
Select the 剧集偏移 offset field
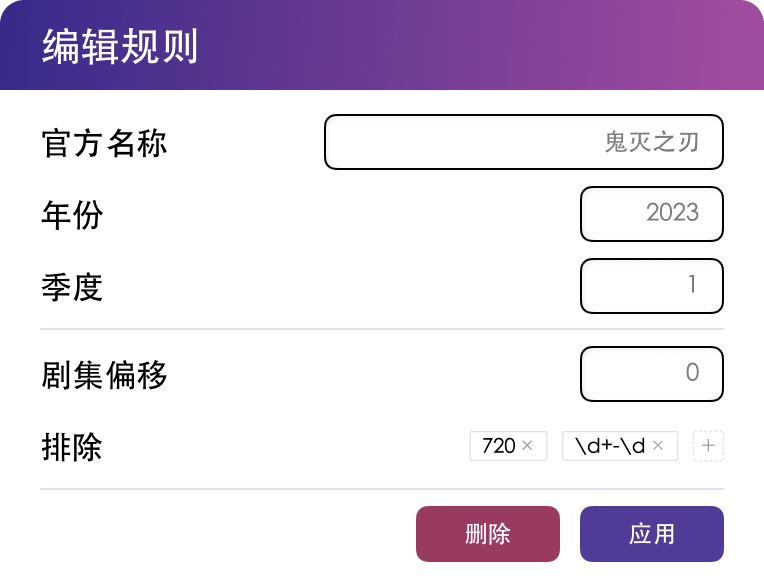pos(651,373)
